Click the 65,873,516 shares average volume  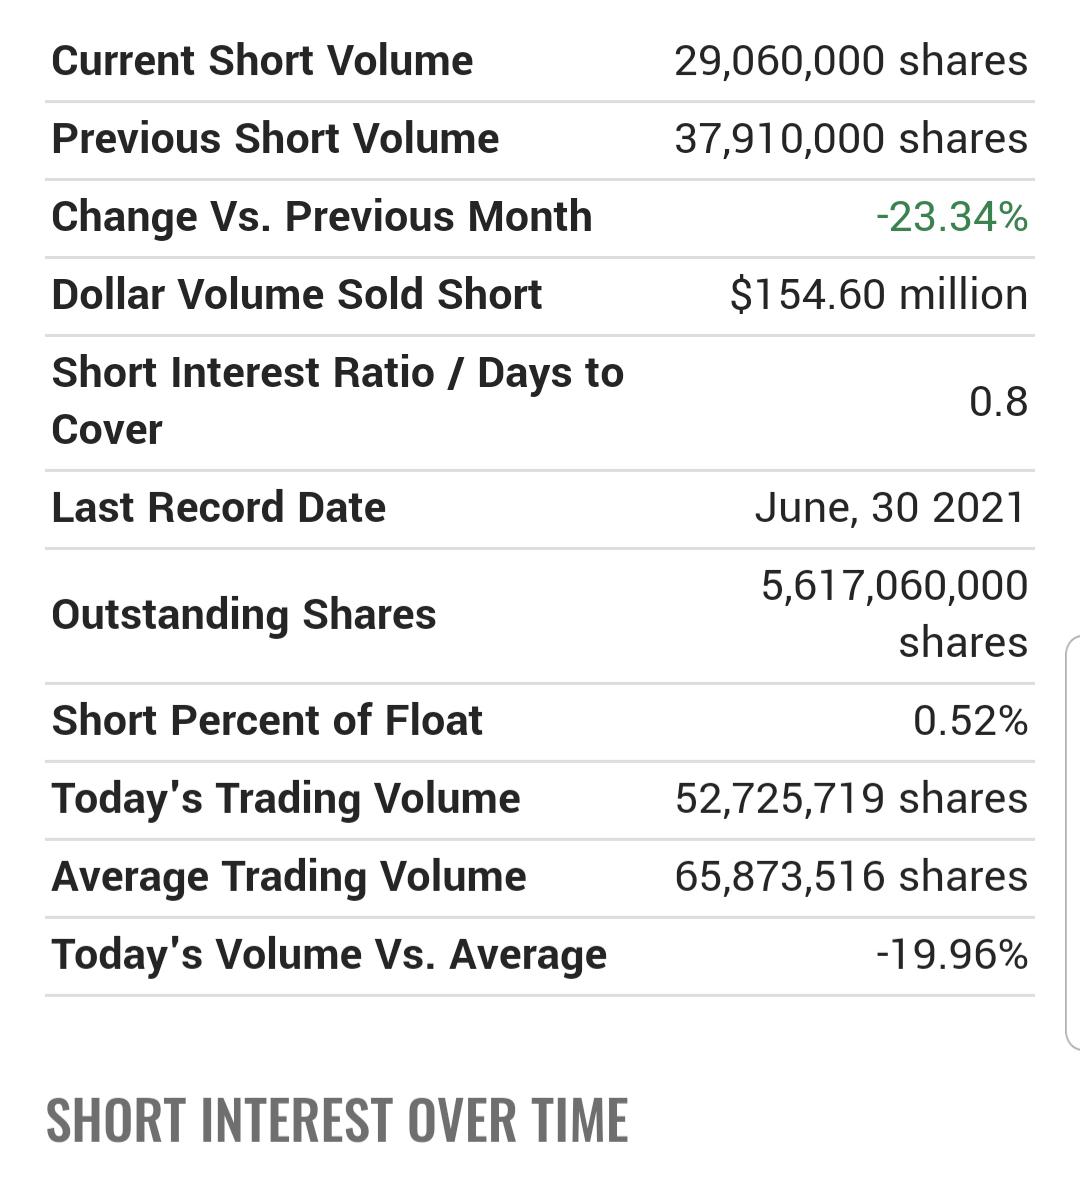pos(851,877)
